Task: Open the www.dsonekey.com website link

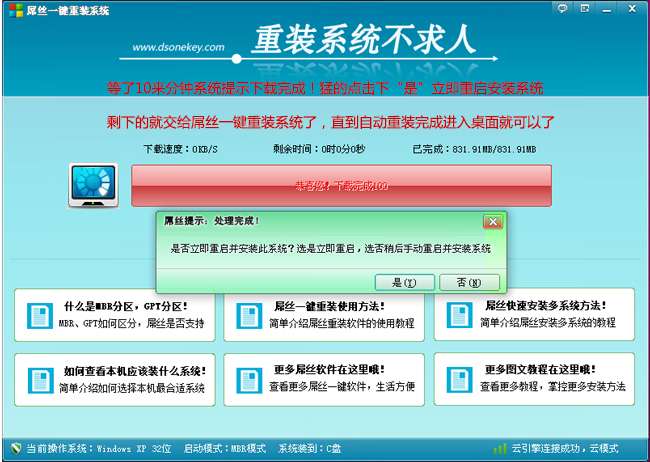Action: (179, 46)
